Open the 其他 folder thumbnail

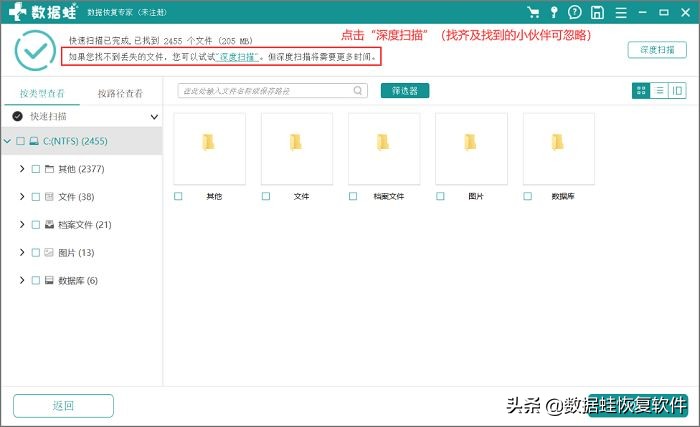pyautogui.click(x=209, y=148)
